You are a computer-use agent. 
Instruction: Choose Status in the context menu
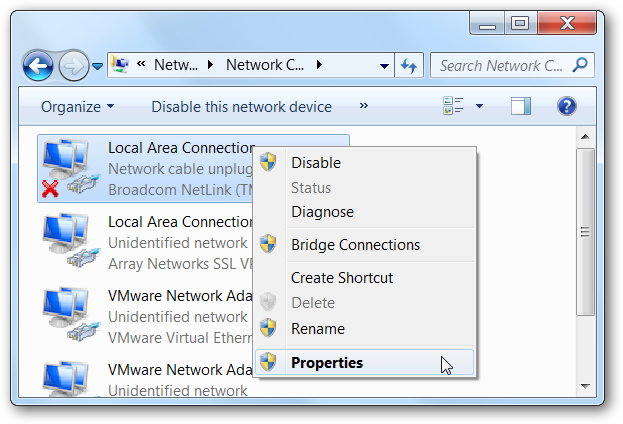point(365,188)
